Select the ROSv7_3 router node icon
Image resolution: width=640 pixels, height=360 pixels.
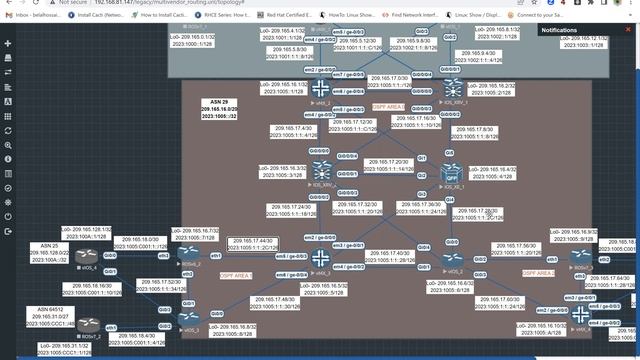coord(581,257)
